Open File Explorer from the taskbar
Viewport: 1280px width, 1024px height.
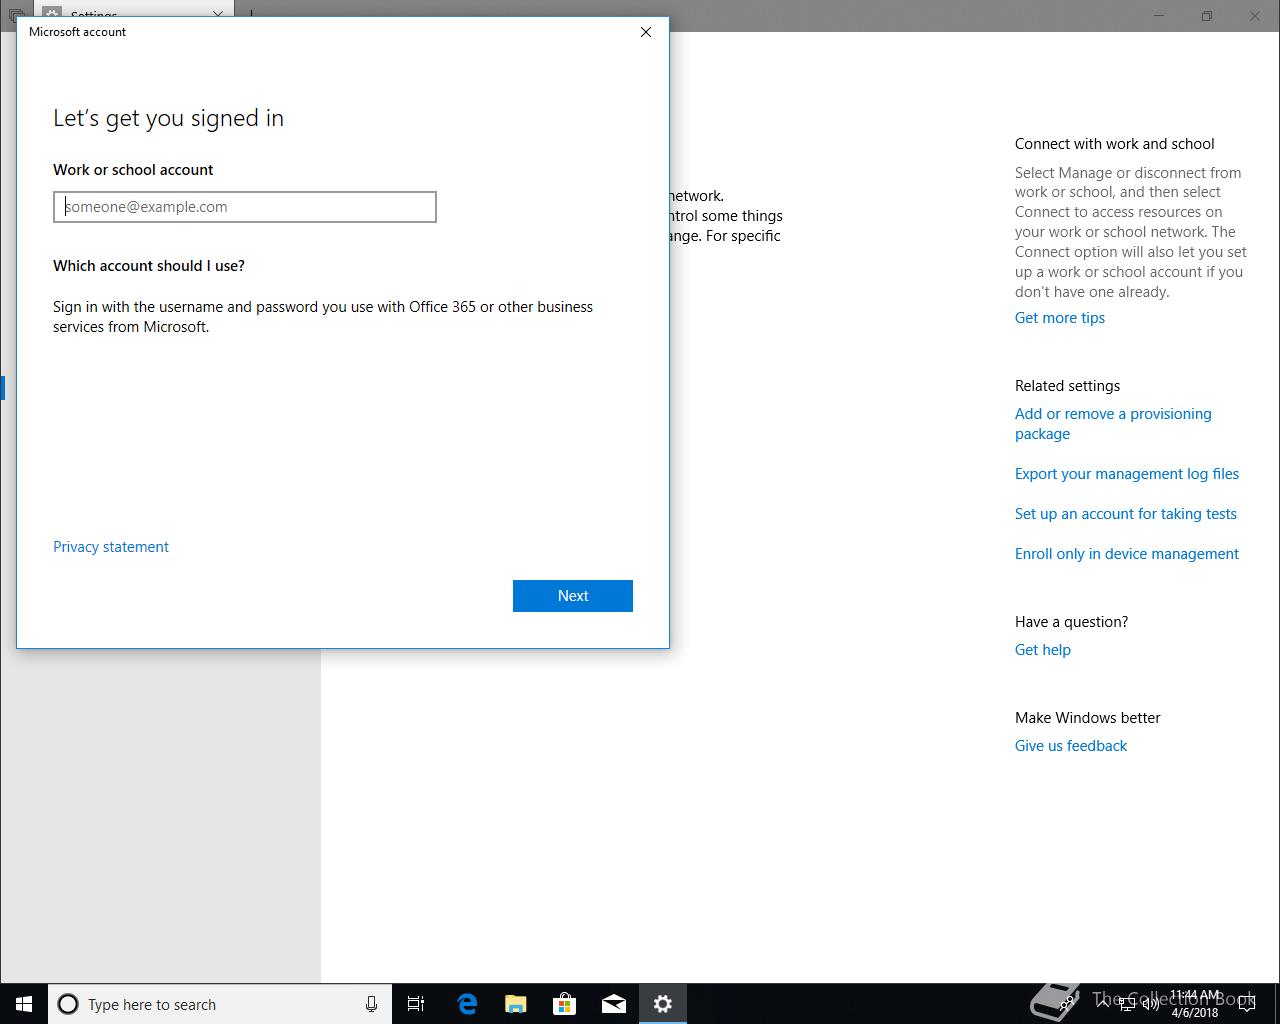click(x=516, y=1004)
